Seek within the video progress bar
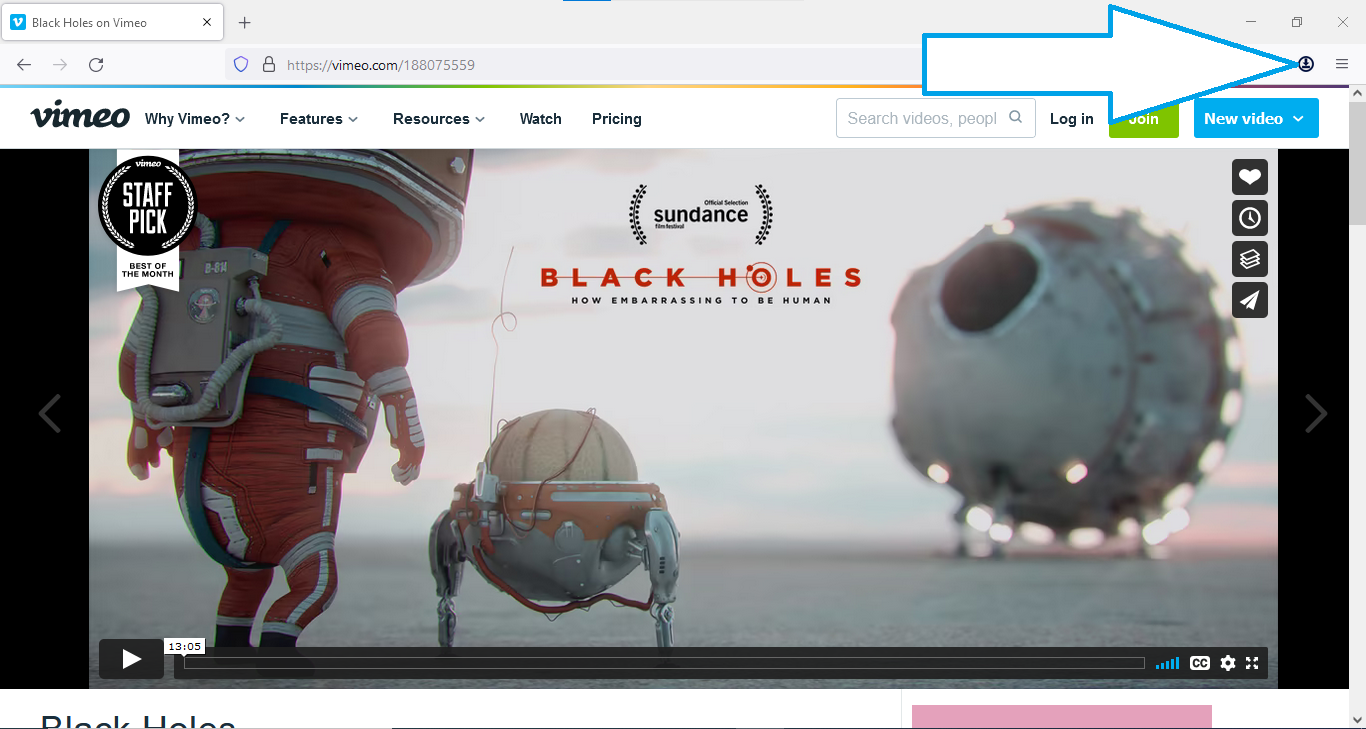1366x729 pixels. [x=664, y=663]
